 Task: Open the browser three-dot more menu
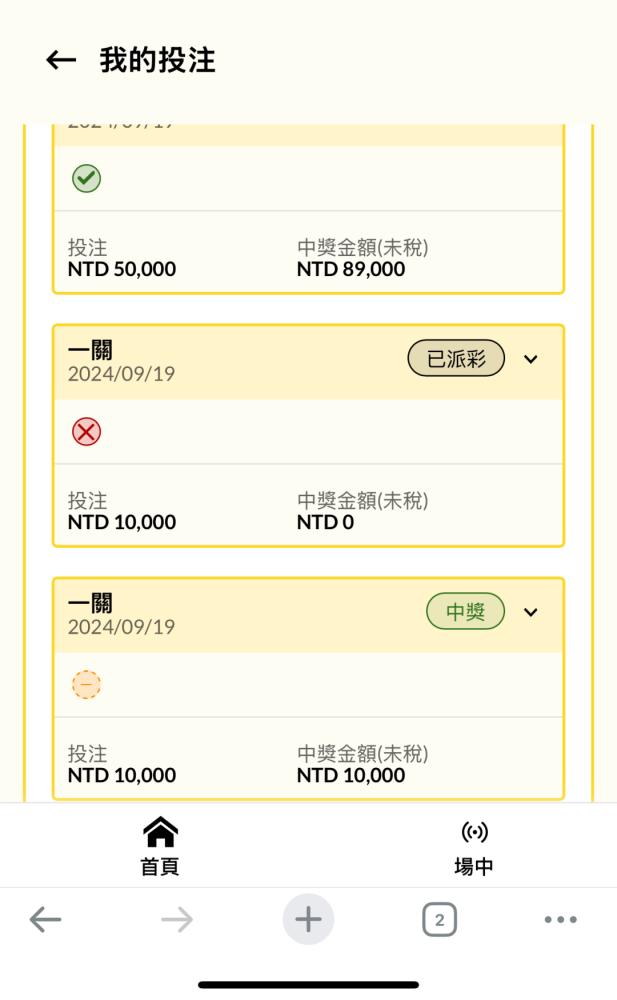(561, 920)
